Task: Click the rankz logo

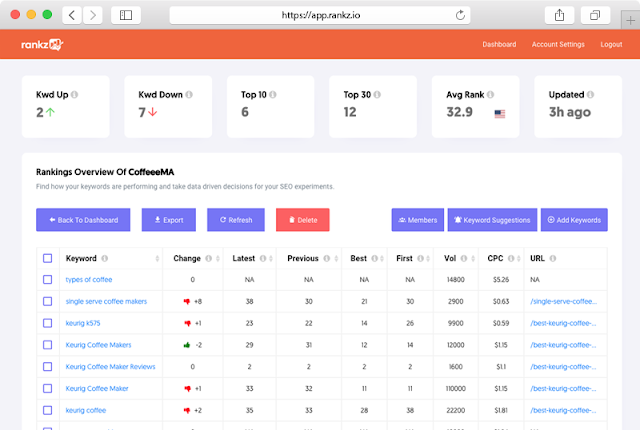Action: (42, 44)
